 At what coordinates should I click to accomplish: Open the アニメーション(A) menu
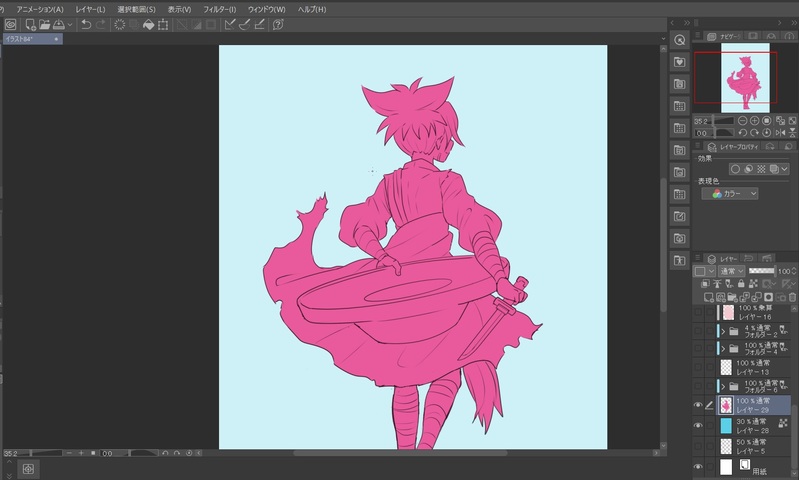click(x=40, y=9)
